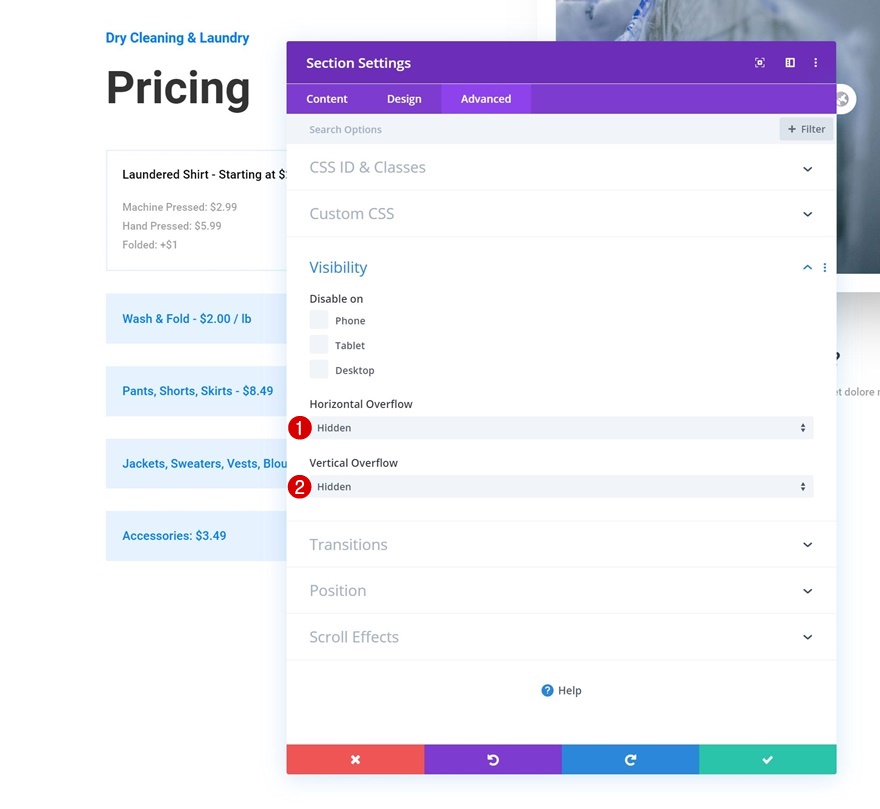Screen dimensions: 880x809
Task: Enable Disable on Phone checkbox
Action: pos(319,320)
